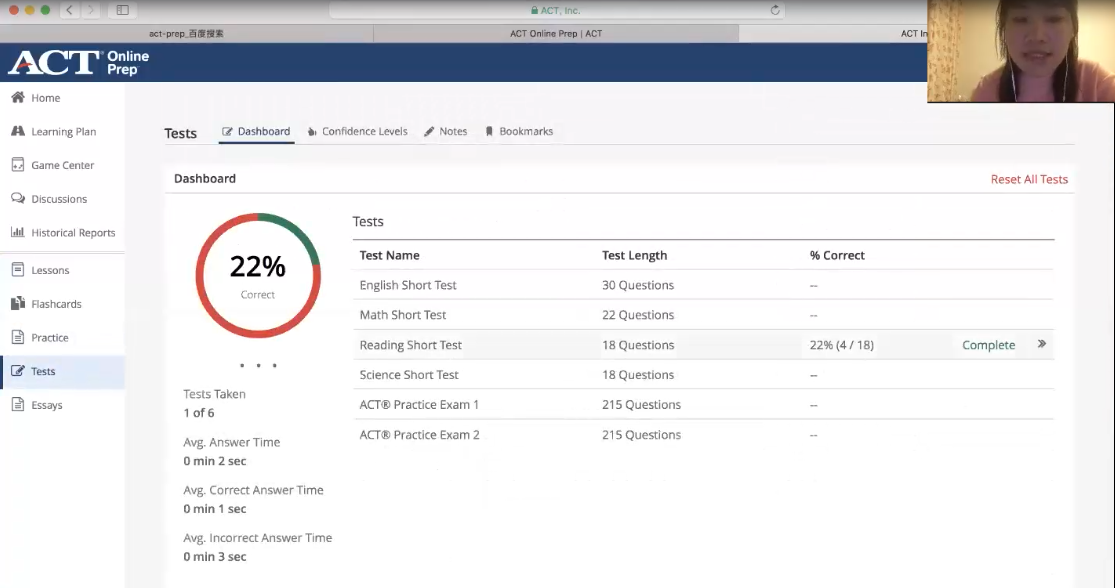The image size is (1115, 588).
Task: Open the Dashboard tab
Action: point(256,132)
